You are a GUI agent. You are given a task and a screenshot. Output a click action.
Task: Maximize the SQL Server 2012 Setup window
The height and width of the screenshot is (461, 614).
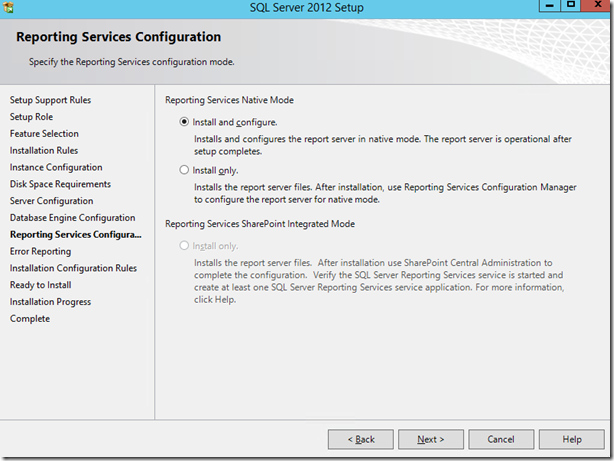click(571, 5)
